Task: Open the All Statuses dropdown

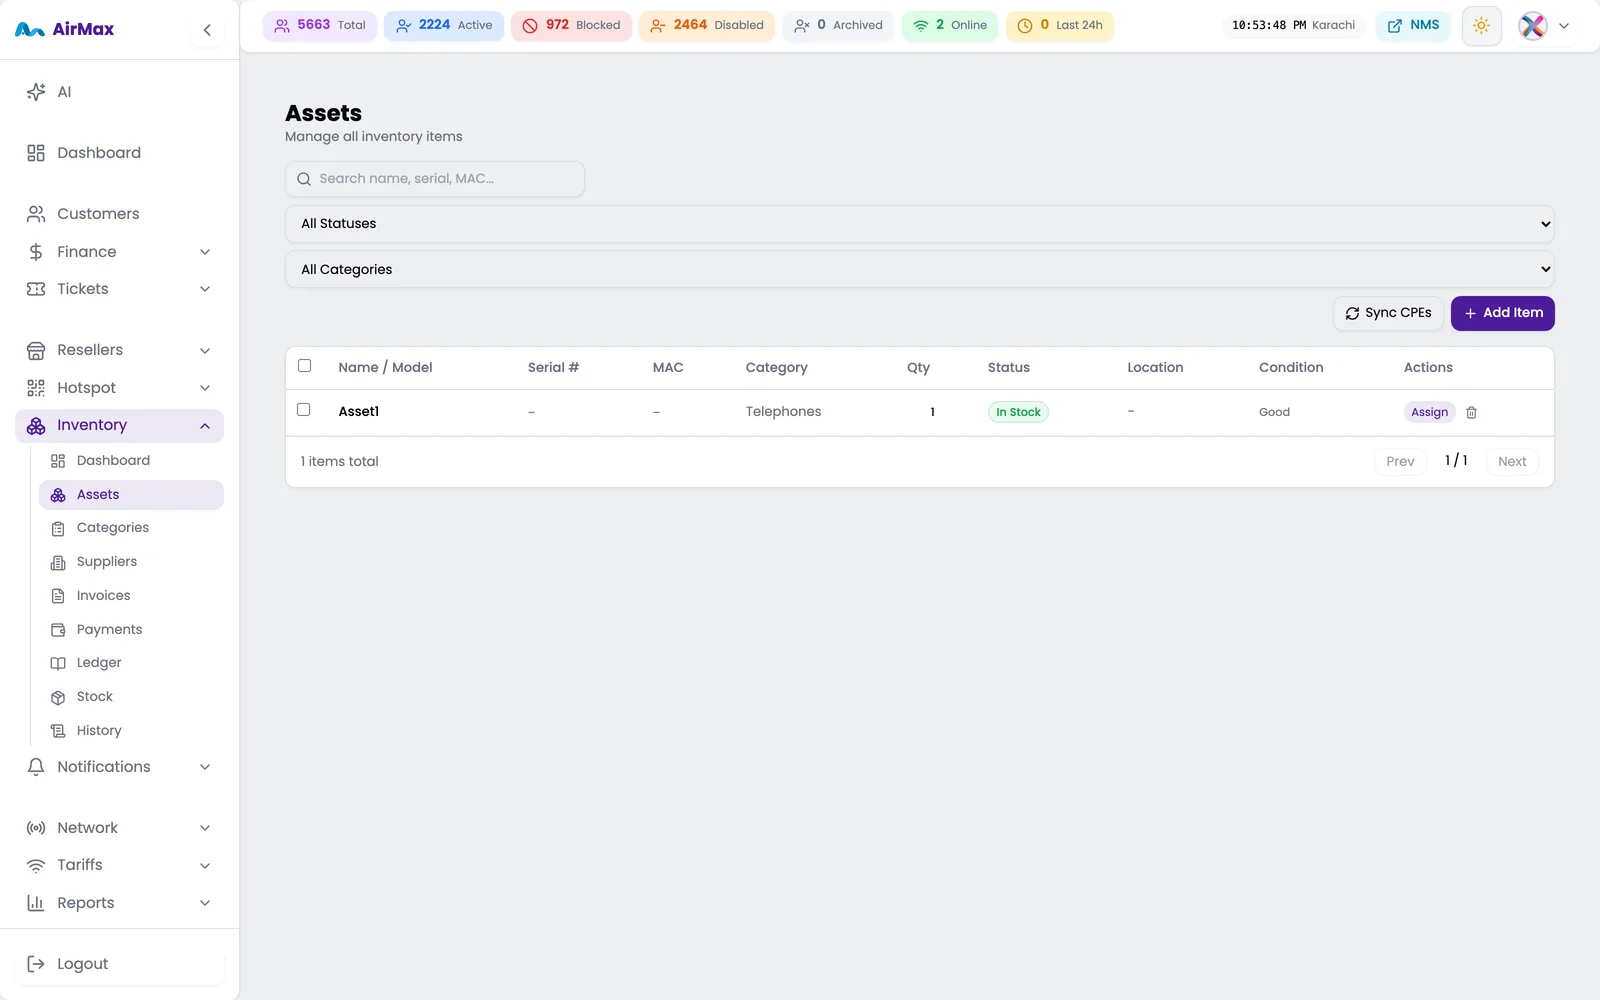Action: [x=919, y=224]
